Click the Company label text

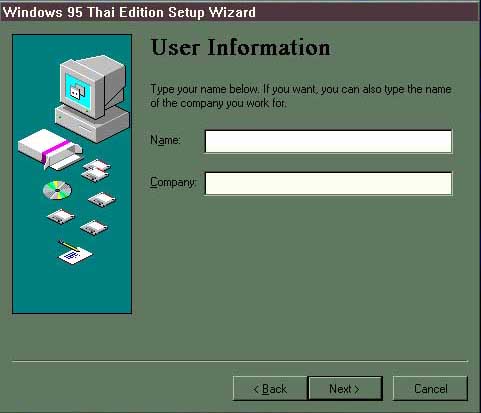[x=173, y=183]
